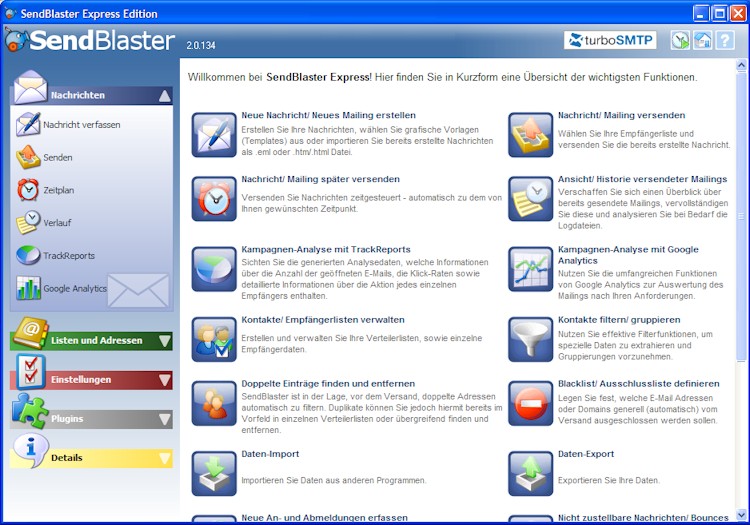Click Doppelte Einträge finden icon
Viewport: 750px width, 525px height.
pos(214,404)
